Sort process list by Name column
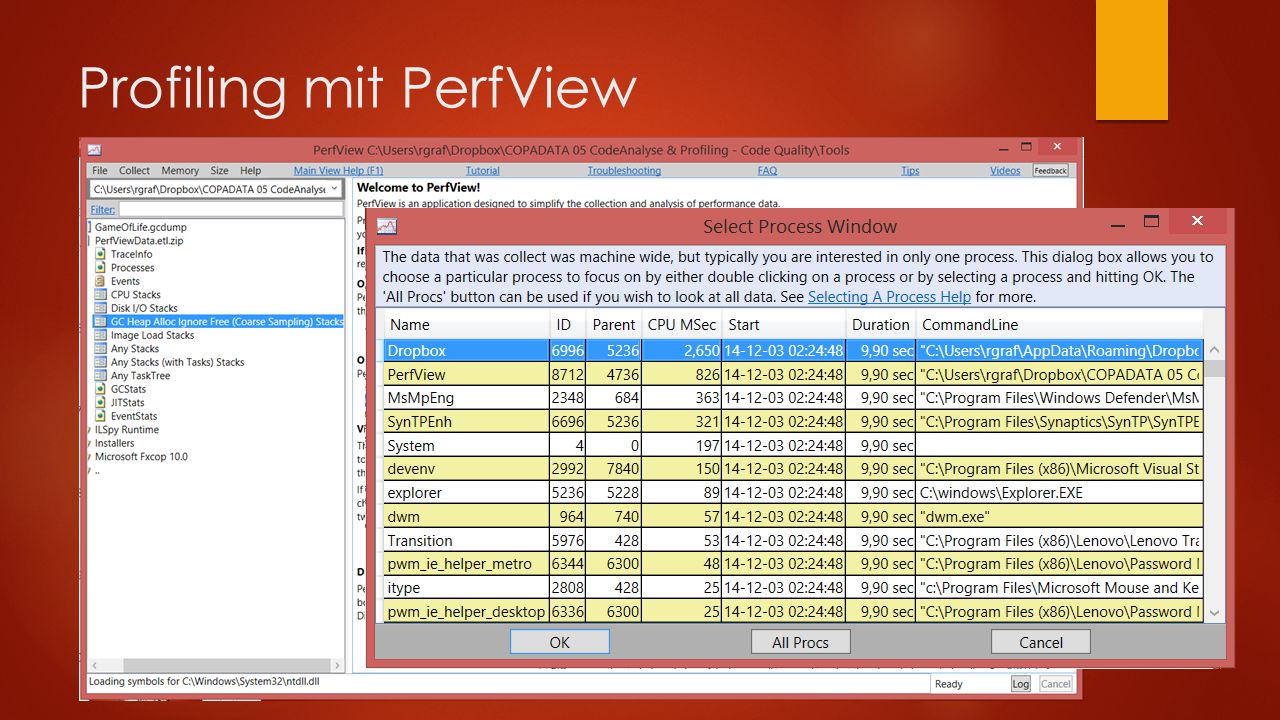Image resolution: width=1280 pixels, height=720 pixels. [x=466, y=324]
